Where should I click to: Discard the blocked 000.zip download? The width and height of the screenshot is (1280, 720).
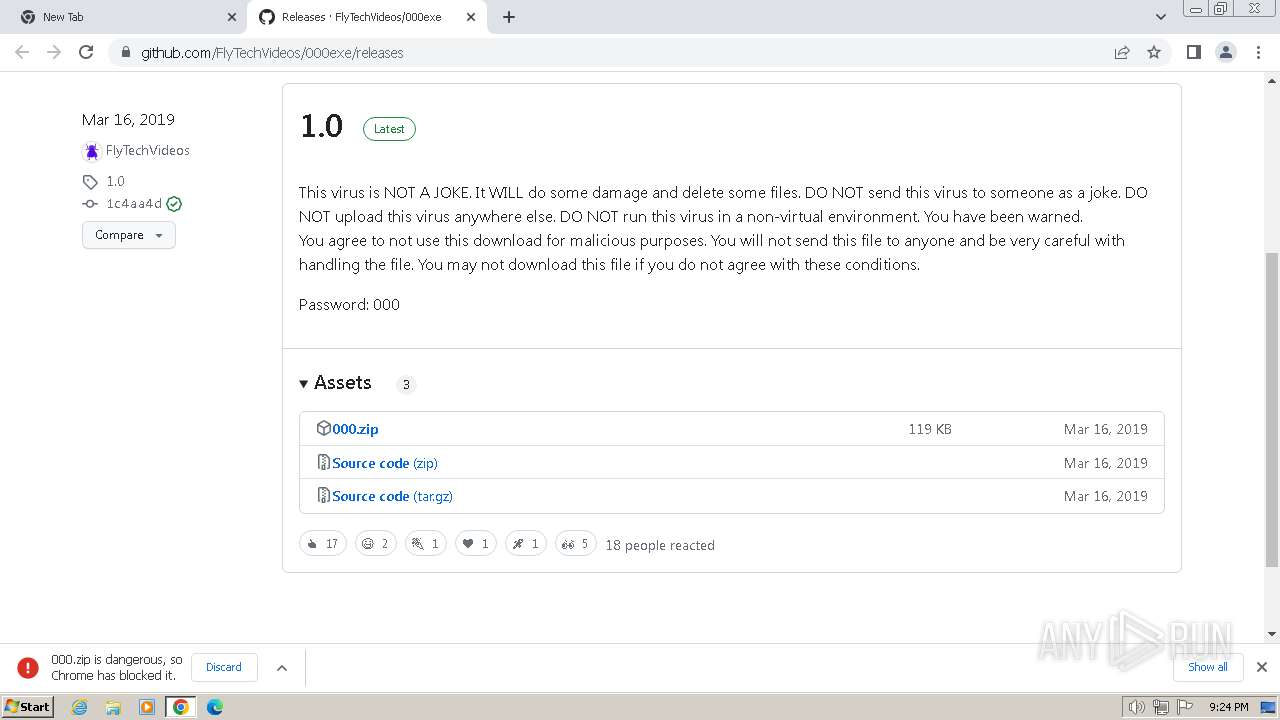[x=224, y=667]
